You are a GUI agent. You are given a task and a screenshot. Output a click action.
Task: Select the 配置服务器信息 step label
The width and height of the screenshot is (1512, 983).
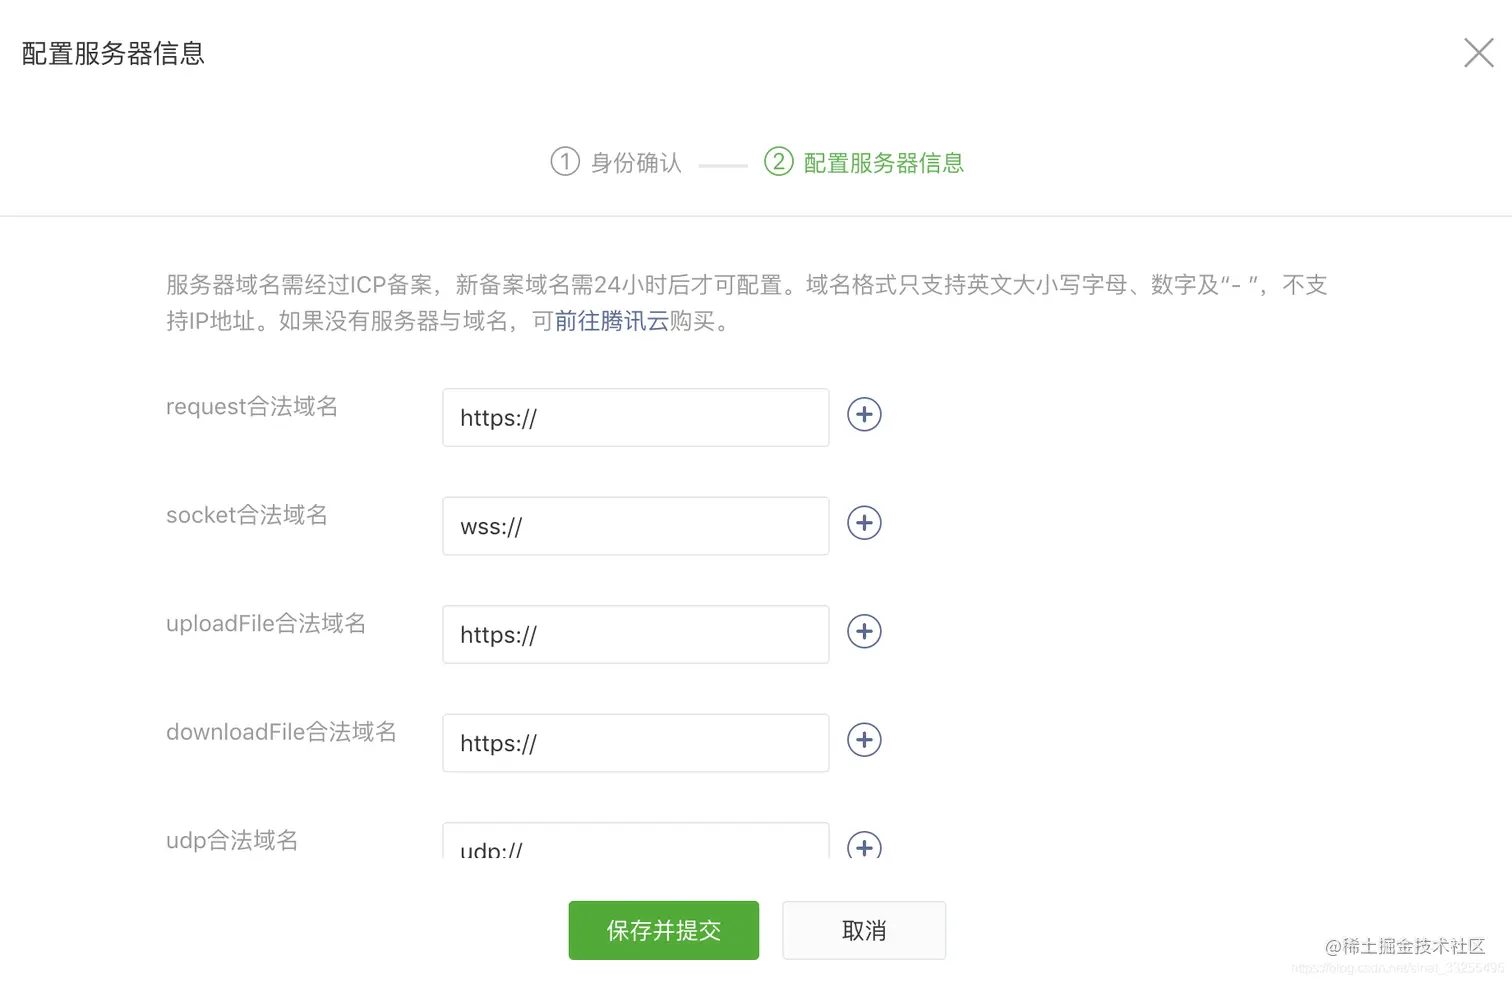[881, 163]
